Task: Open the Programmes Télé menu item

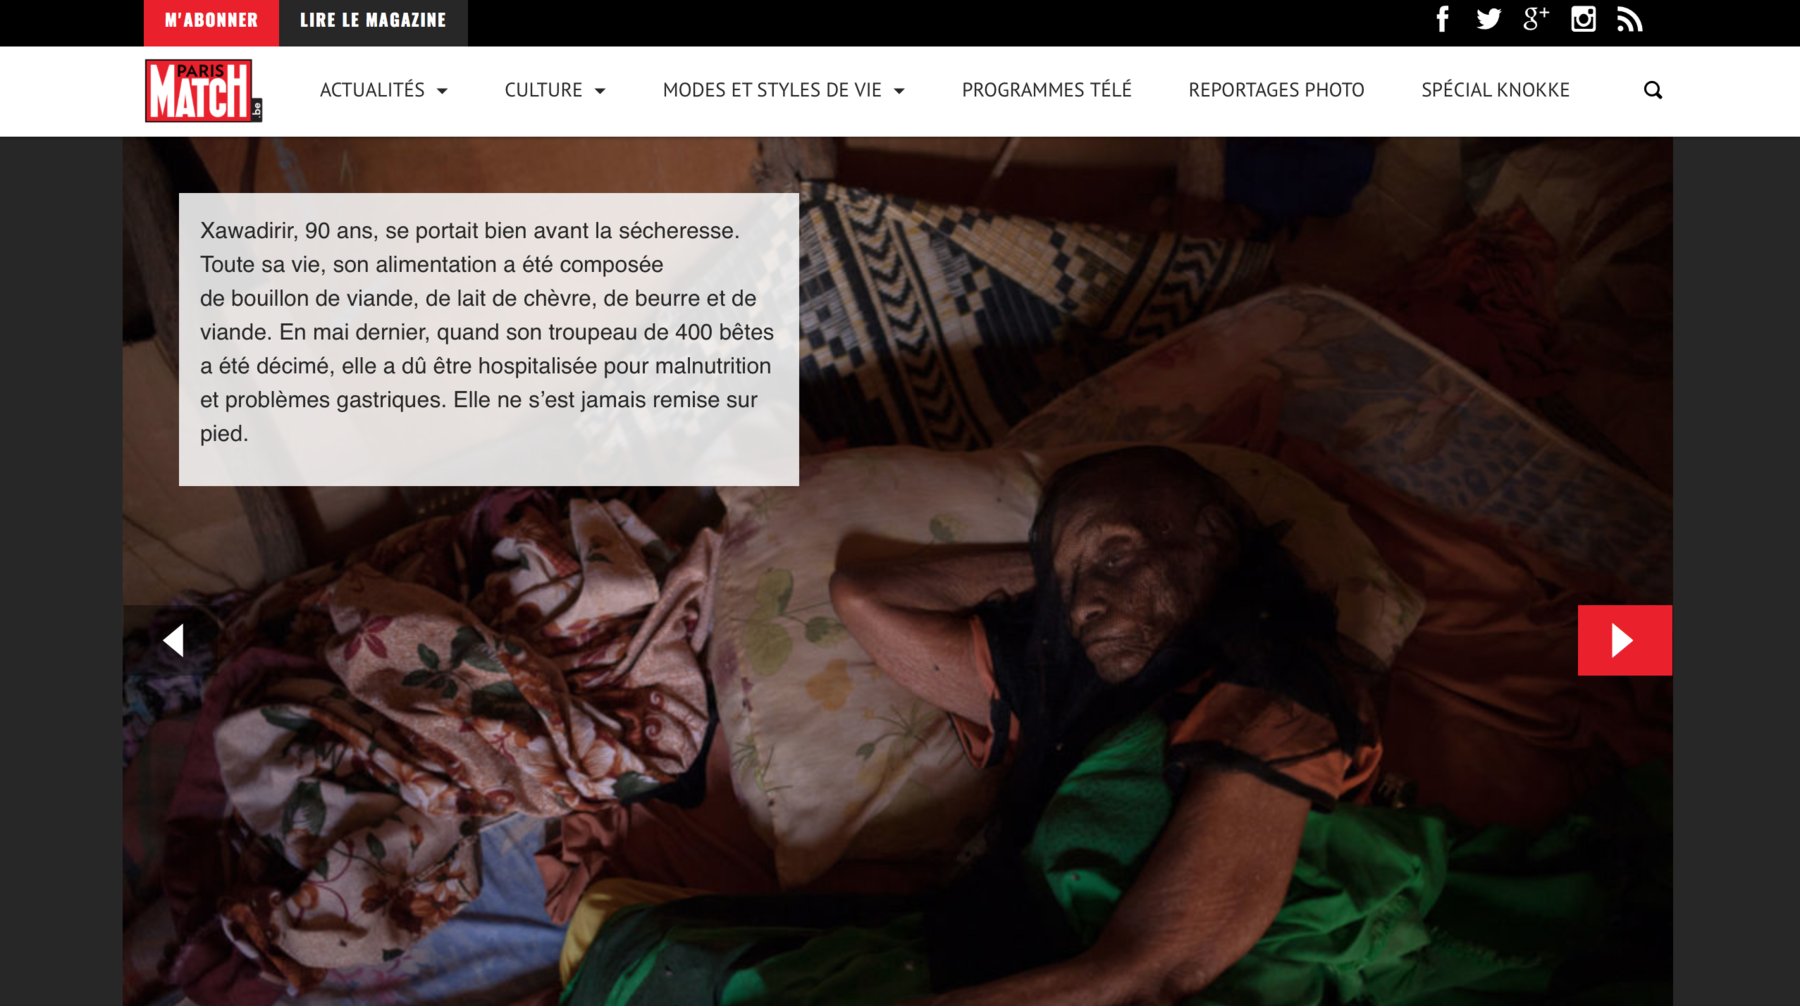Action: [1047, 90]
